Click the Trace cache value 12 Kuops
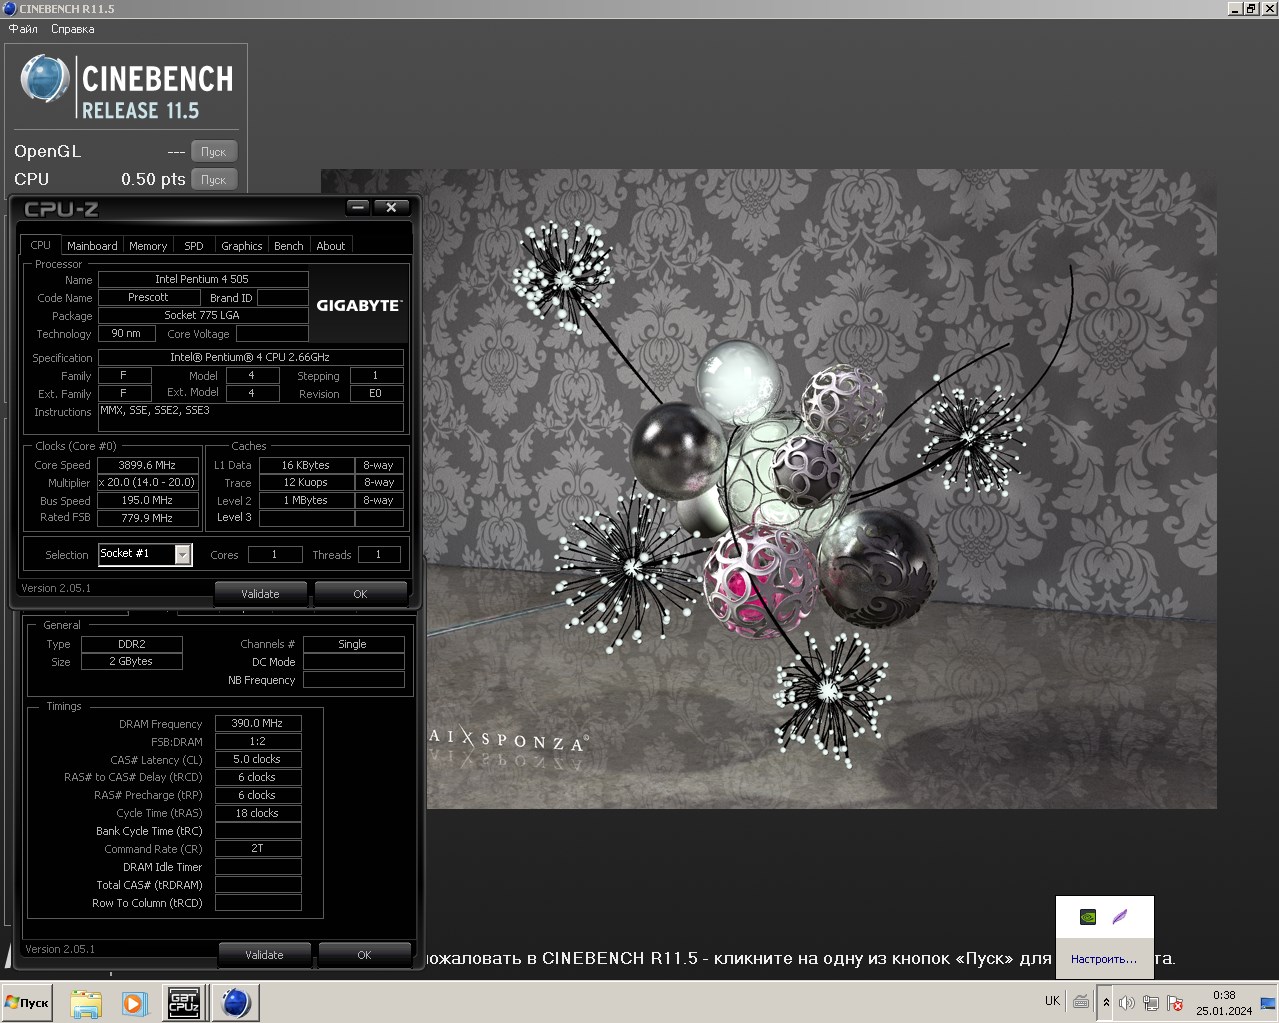This screenshot has height=1023, width=1279. click(x=306, y=482)
